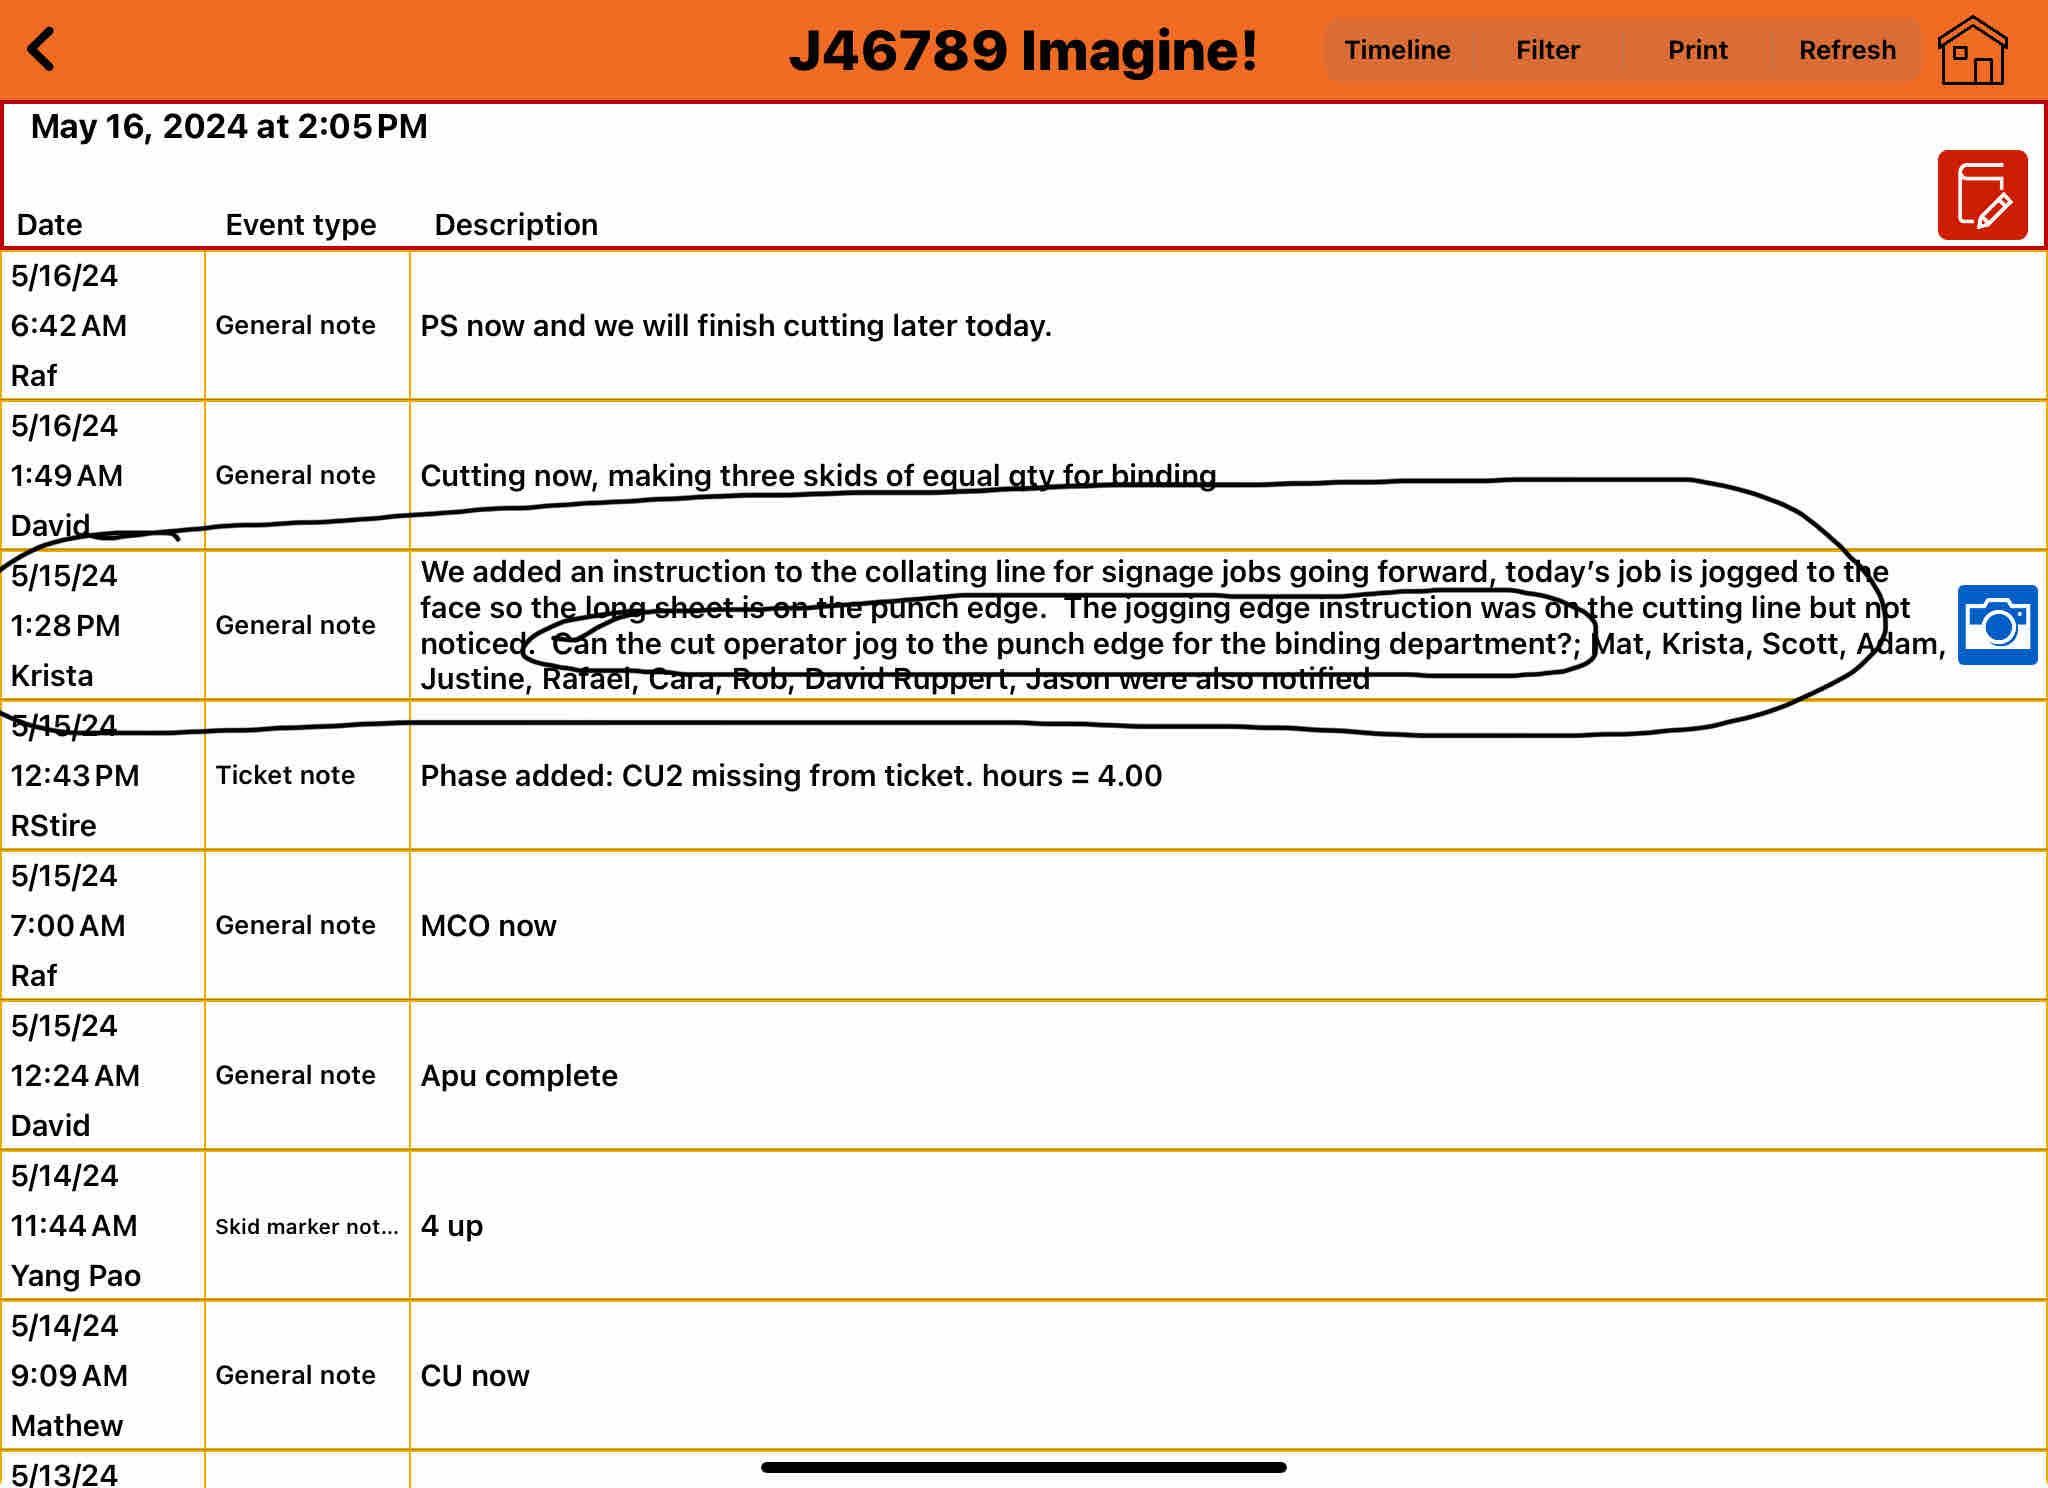
Task: Select the Event type column header
Action: pyautogui.click(x=300, y=224)
